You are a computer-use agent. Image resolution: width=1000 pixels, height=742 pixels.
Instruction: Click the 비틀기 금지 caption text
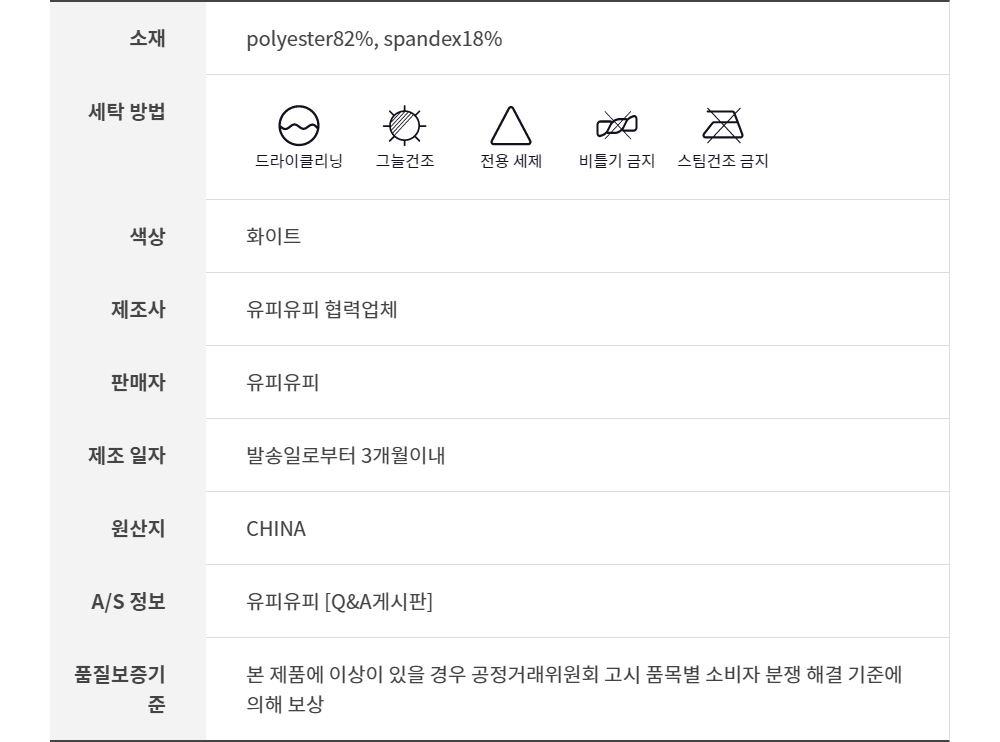pos(617,162)
